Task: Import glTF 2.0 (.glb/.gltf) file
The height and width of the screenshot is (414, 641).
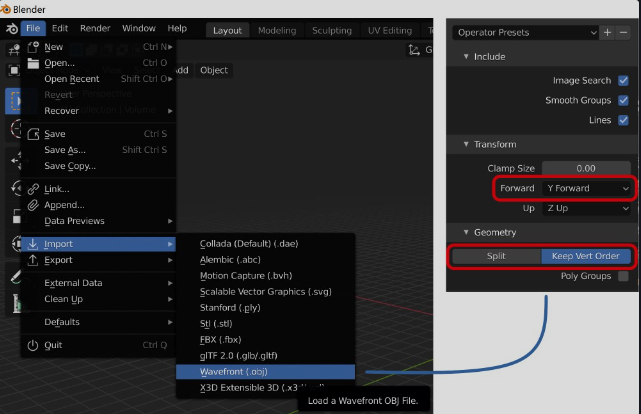Action: [x=266, y=356]
